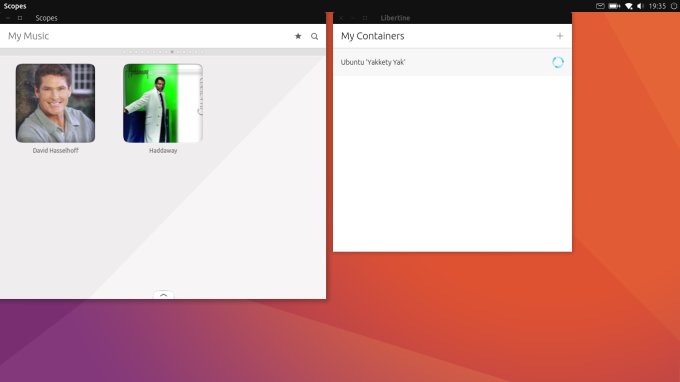The height and width of the screenshot is (382, 680).
Task: Minimize the Scopes window
Action: [8, 18]
